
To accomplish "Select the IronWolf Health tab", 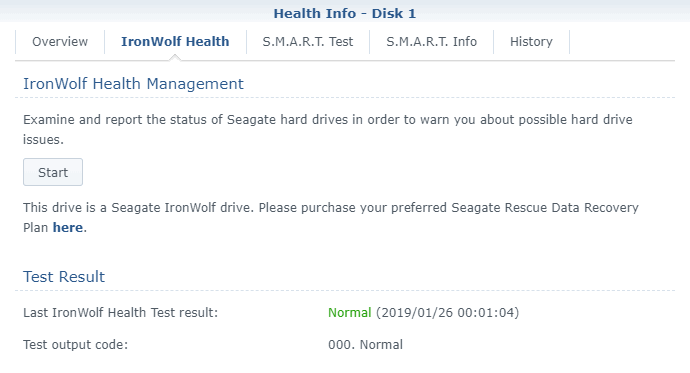I will [175, 42].
